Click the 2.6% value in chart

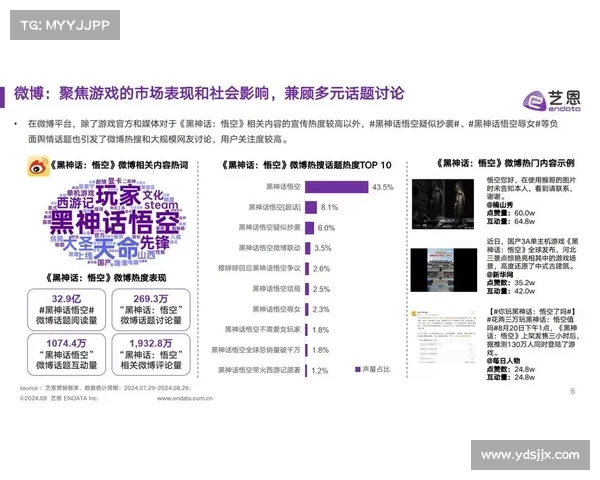tap(321, 269)
